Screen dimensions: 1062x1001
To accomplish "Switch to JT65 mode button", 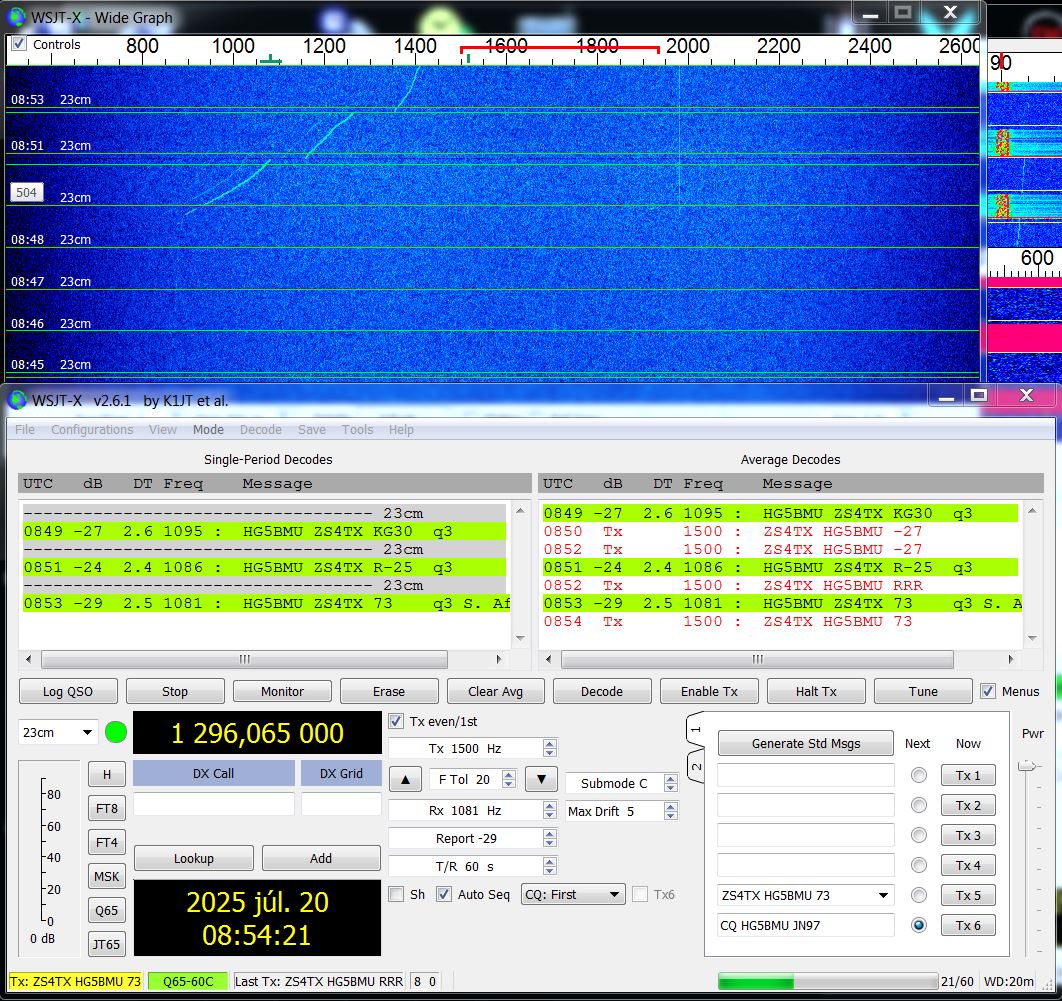I will click(106, 944).
